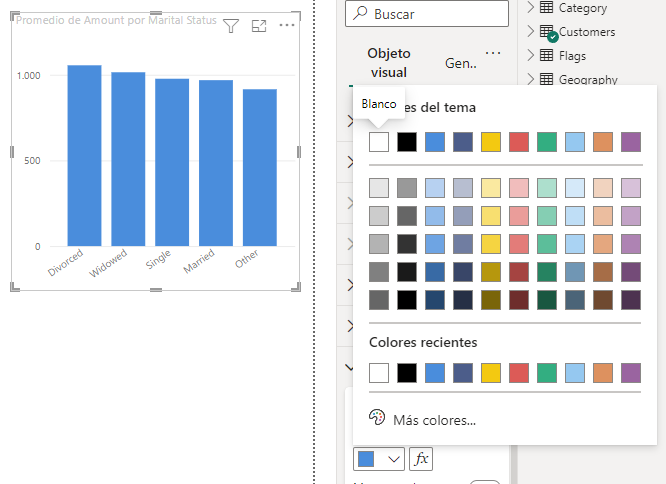Choose the red swatch under Colores recientes
This screenshot has height=484, width=666.
click(x=519, y=373)
